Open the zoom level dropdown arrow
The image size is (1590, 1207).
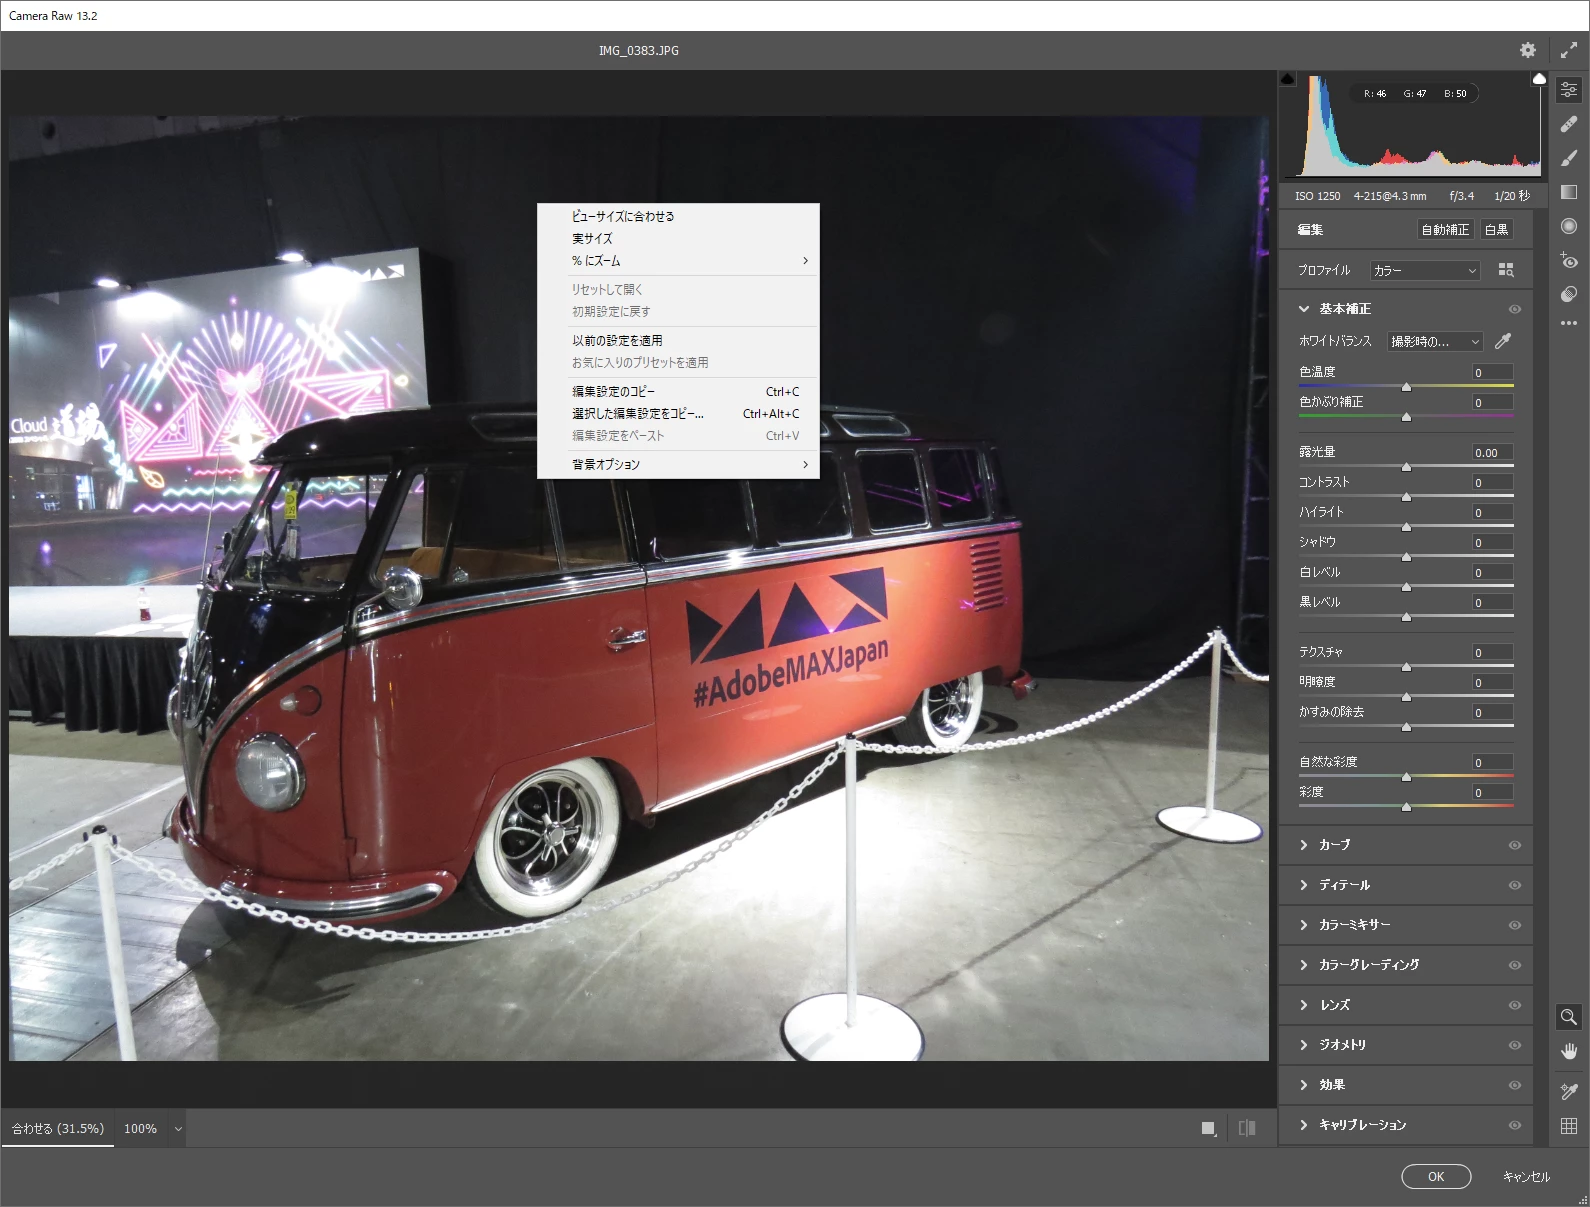(178, 1129)
